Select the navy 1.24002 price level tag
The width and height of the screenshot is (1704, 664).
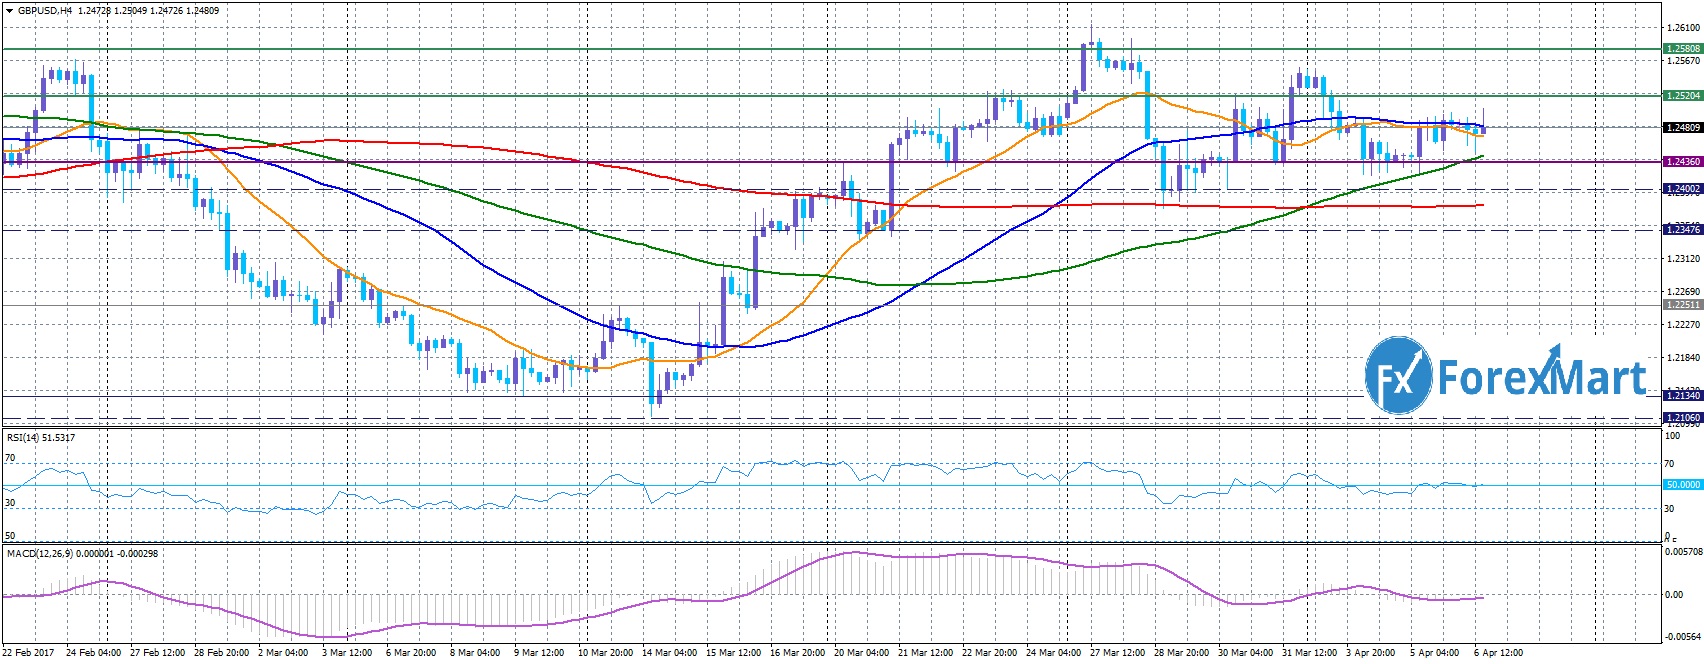point(1683,188)
